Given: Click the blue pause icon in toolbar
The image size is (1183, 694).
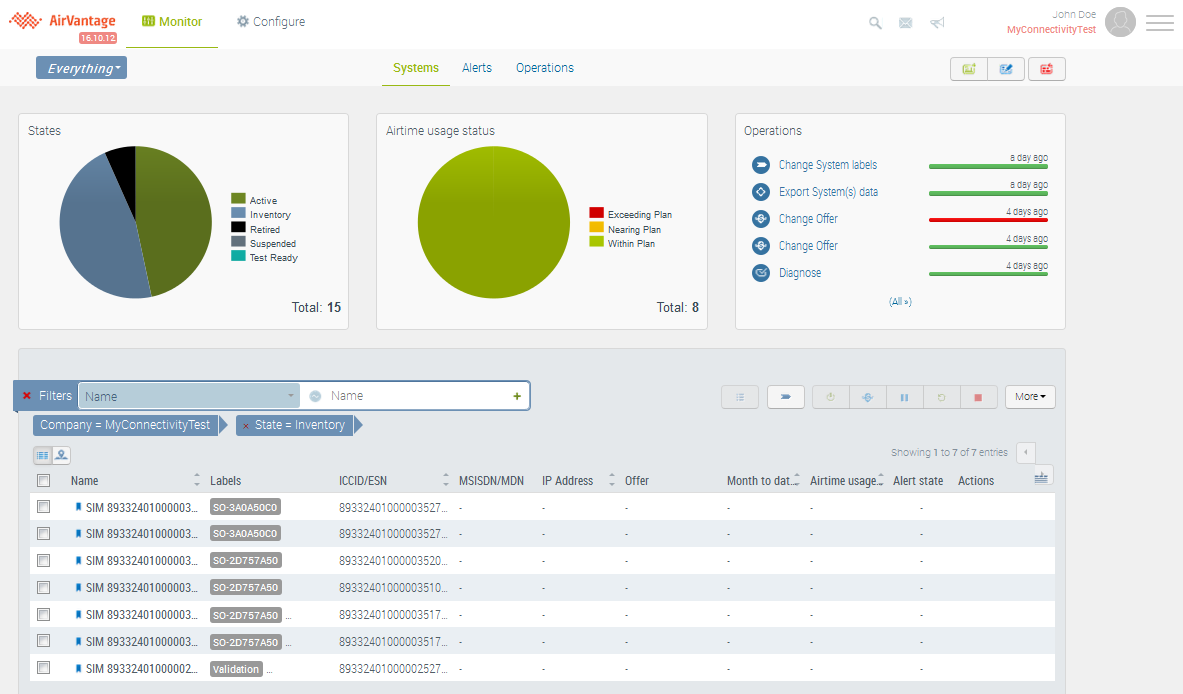Looking at the screenshot, I should (904, 397).
